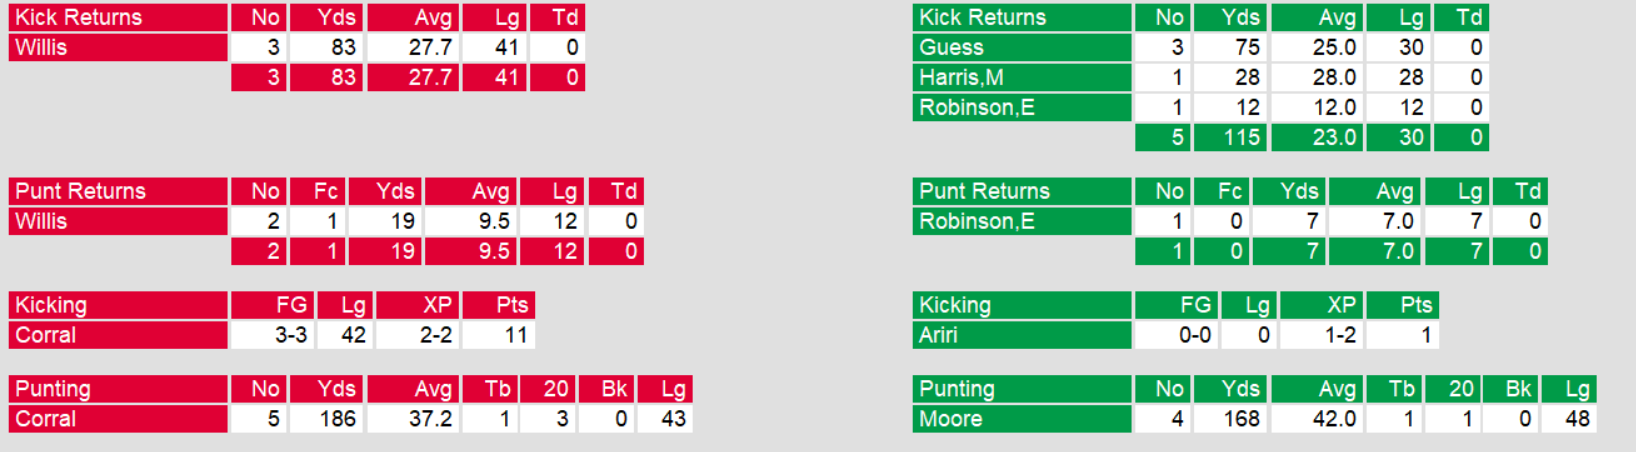Click the 115 total yards cell in green table
Screen dimensions: 1636x452
coord(1231,137)
